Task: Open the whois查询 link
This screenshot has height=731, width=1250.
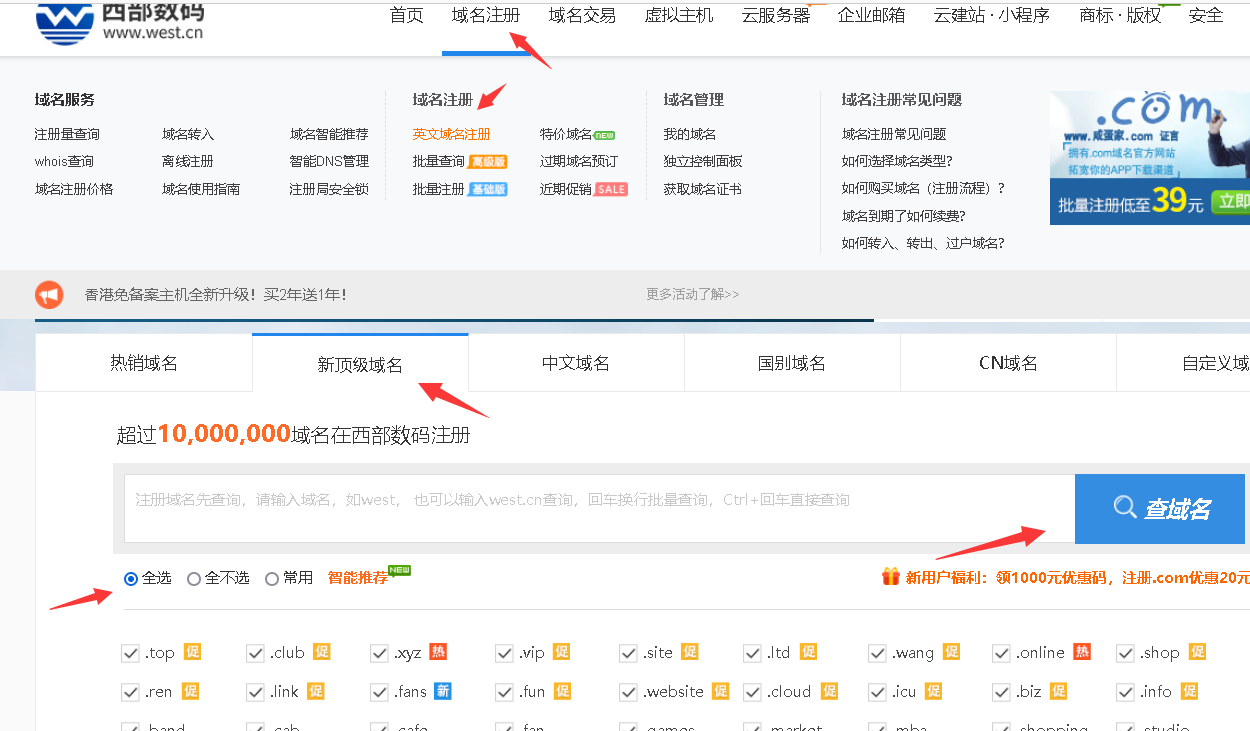Action: (64, 161)
